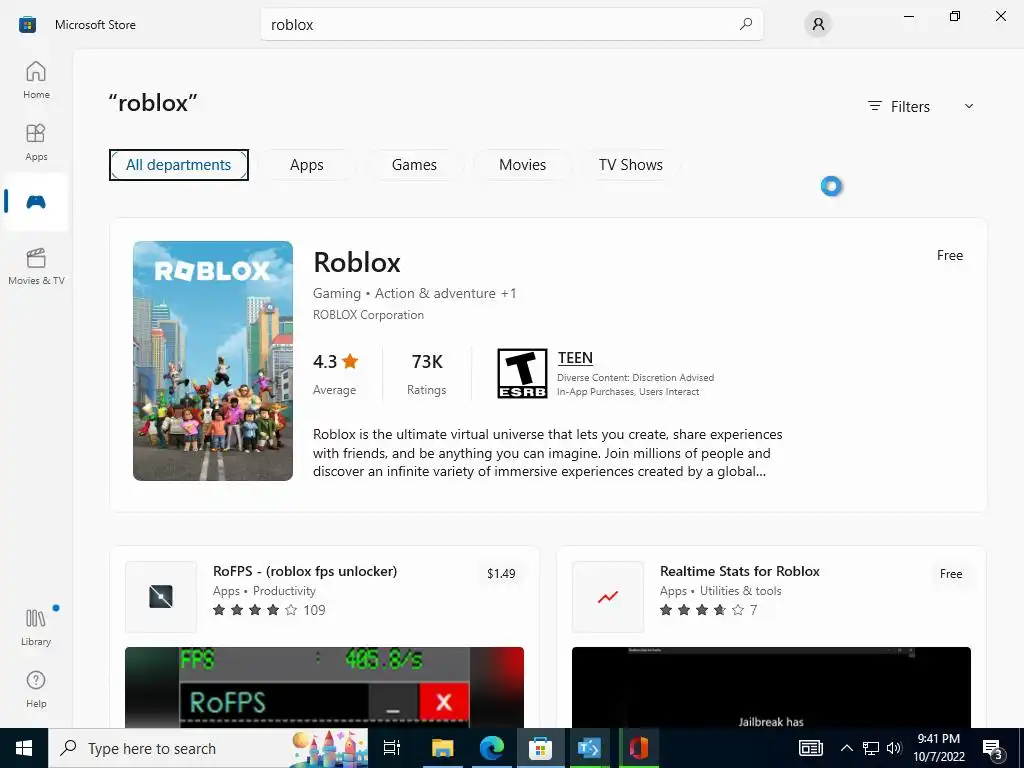Click the Microsoft Store logo icon
Image resolution: width=1024 pixels, height=768 pixels.
click(x=27, y=25)
